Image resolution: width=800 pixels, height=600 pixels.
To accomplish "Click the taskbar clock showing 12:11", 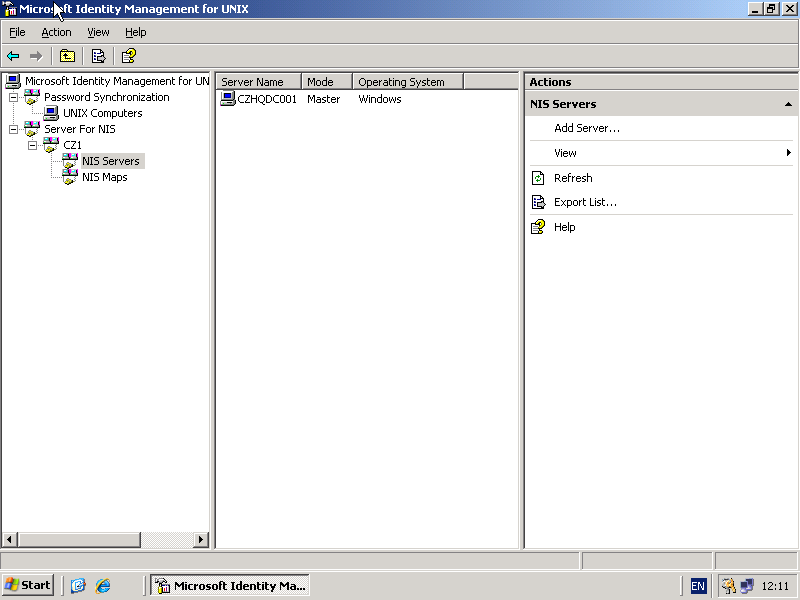I will coord(775,586).
